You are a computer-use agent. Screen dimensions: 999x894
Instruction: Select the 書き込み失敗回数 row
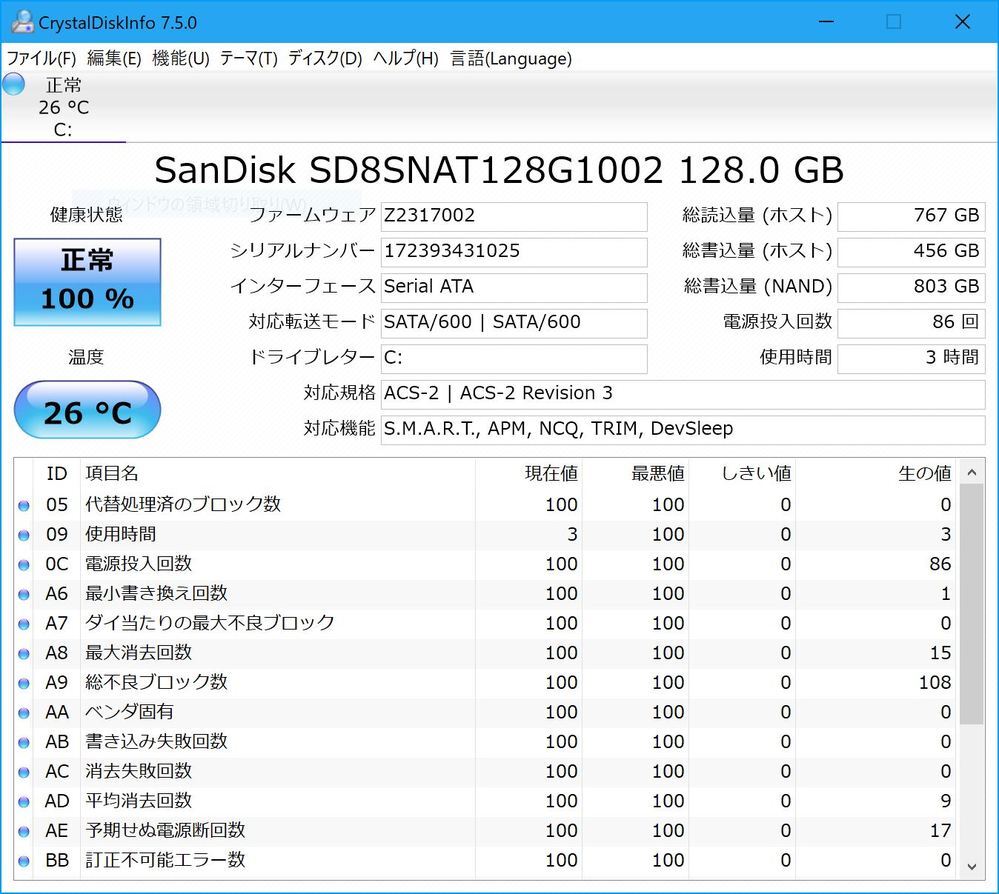(485, 742)
